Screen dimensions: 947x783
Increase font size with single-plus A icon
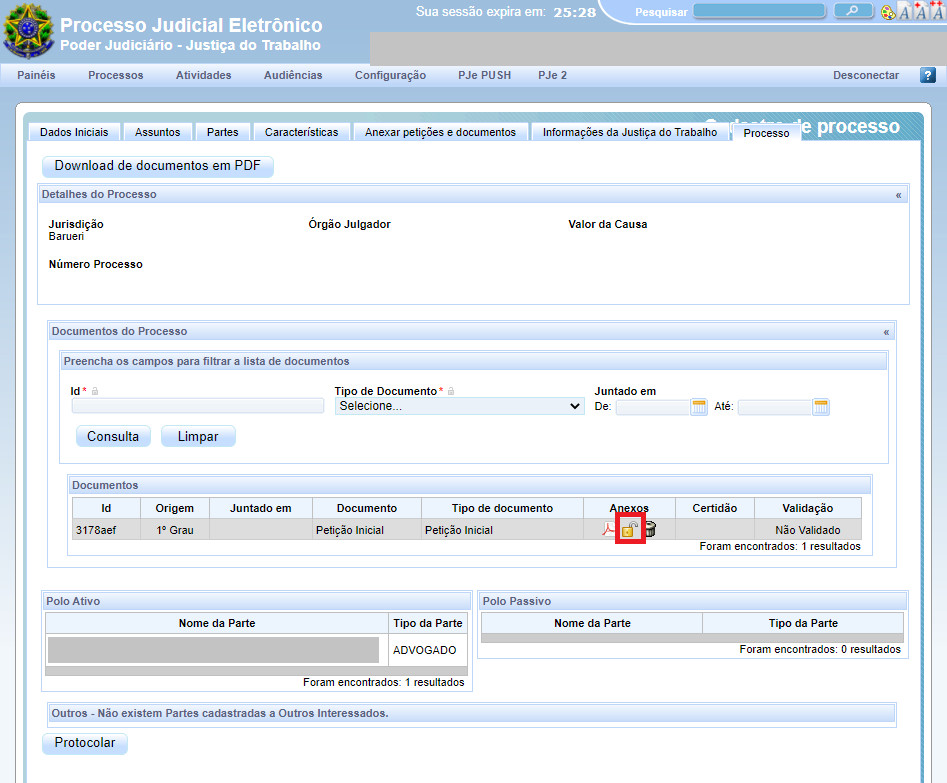coord(920,12)
